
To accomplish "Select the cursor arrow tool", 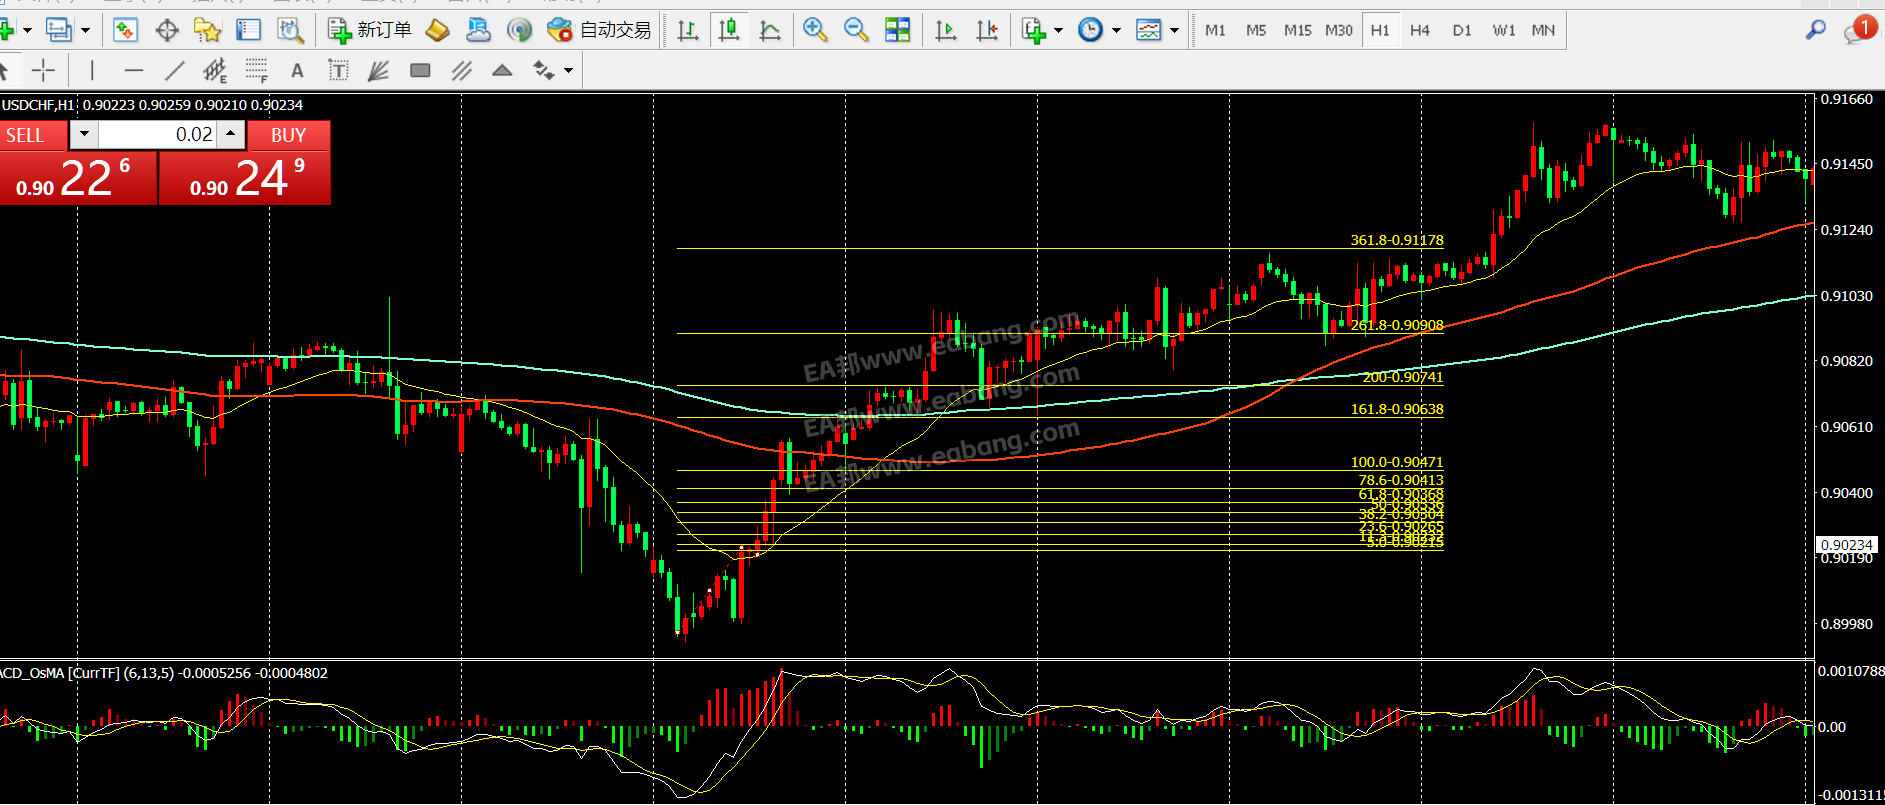I will (5, 70).
